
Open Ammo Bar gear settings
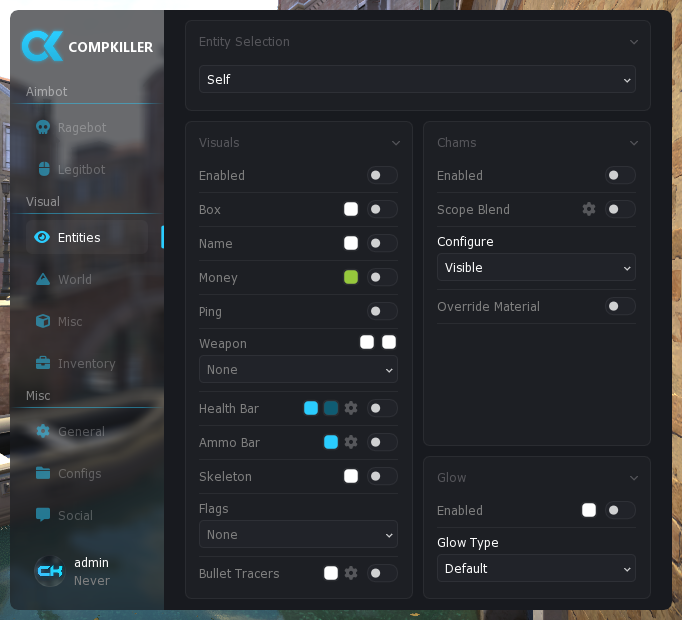coord(351,442)
